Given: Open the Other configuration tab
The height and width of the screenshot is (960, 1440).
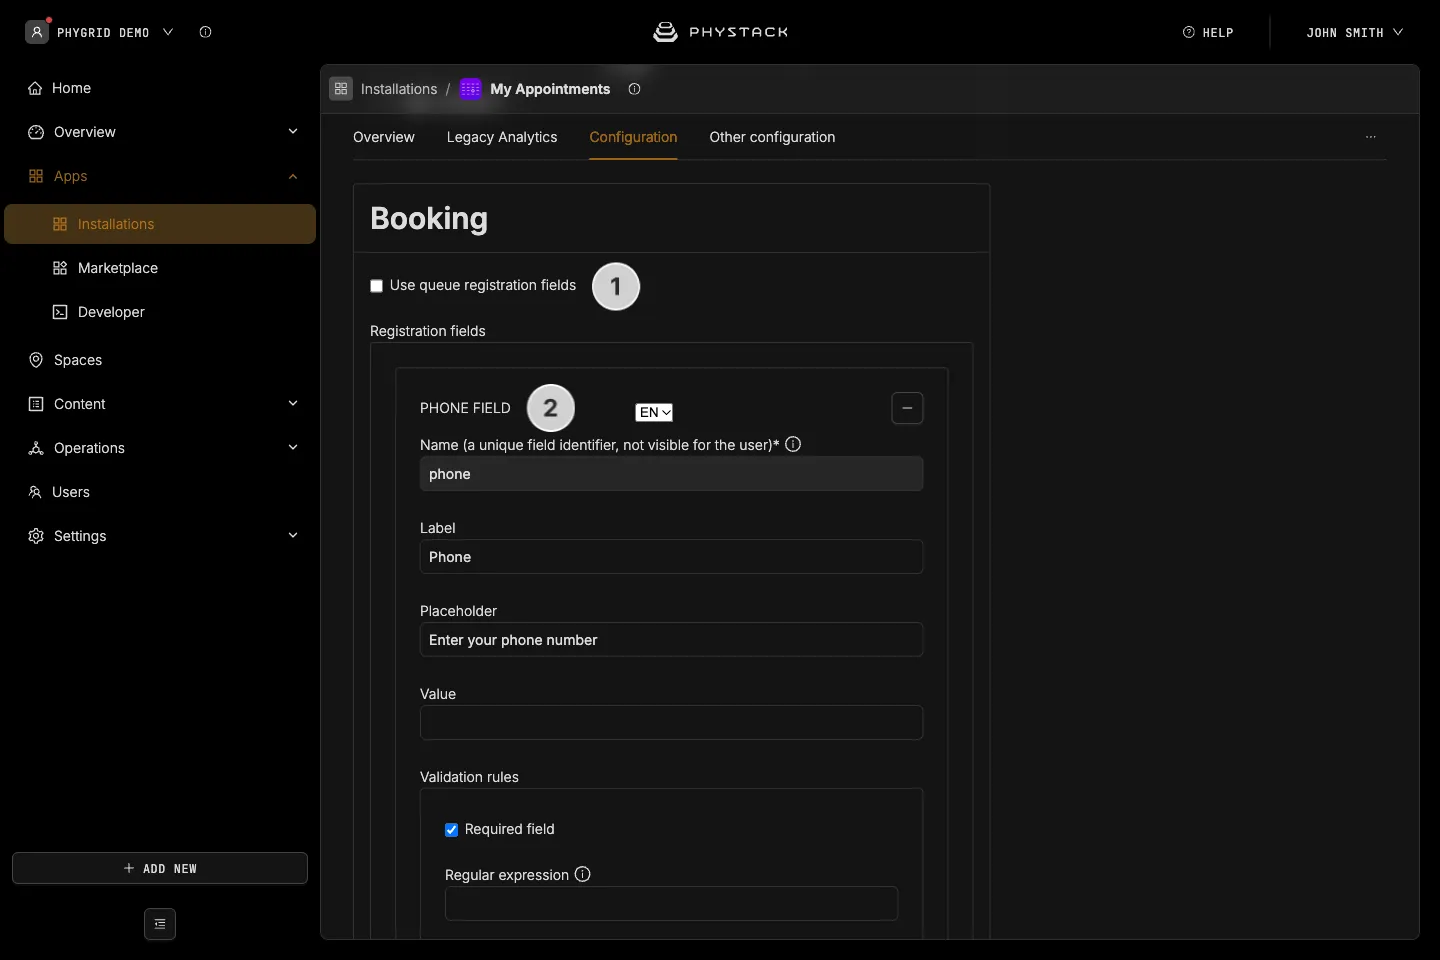Looking at the screenshot, I should pyautogui.click(x=772, y=137).
